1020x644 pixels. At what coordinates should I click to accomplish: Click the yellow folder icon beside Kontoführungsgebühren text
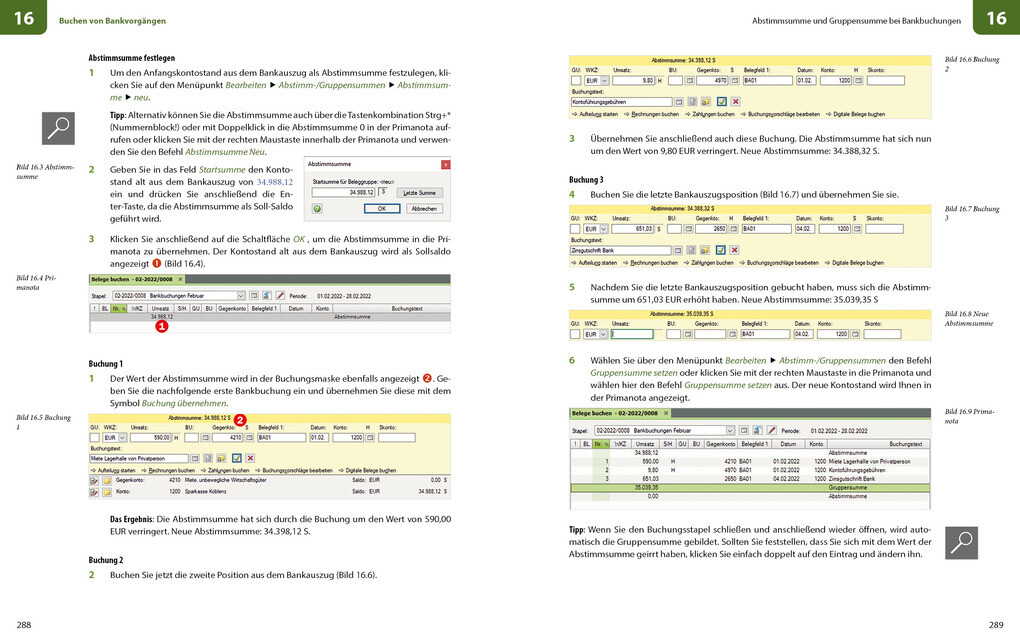706,102
